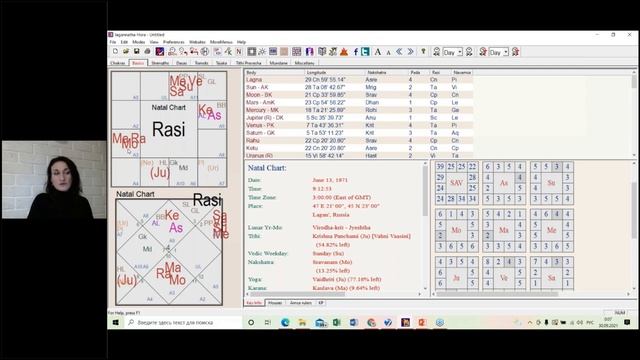Viewport: 640px width, 360px height.
Task: Click the New chart icon
Action: (116, 51)
